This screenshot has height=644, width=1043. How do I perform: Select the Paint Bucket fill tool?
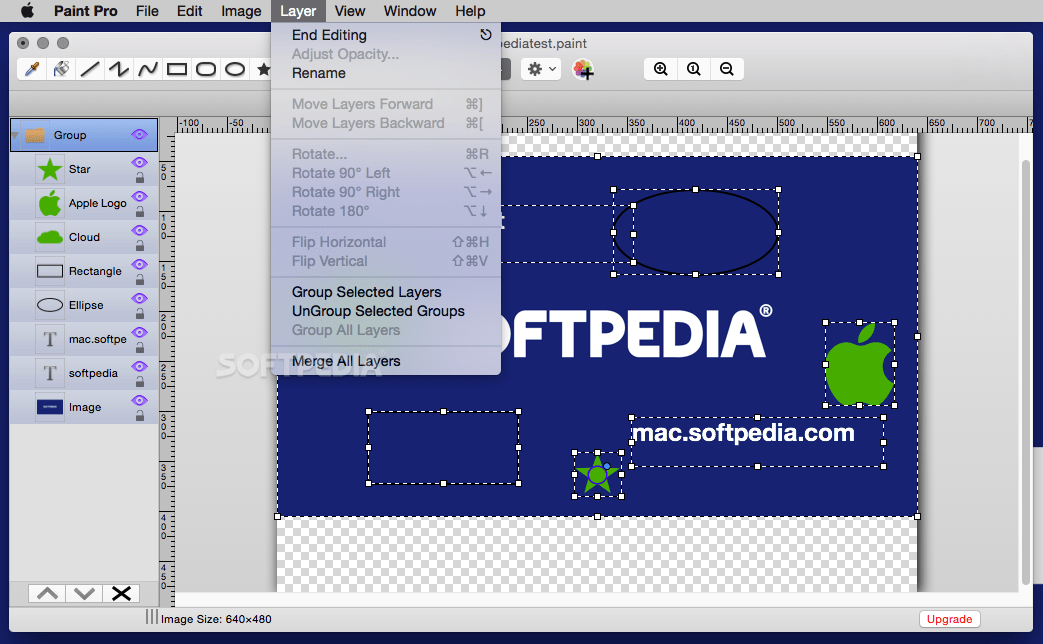[x=62, y=68]
